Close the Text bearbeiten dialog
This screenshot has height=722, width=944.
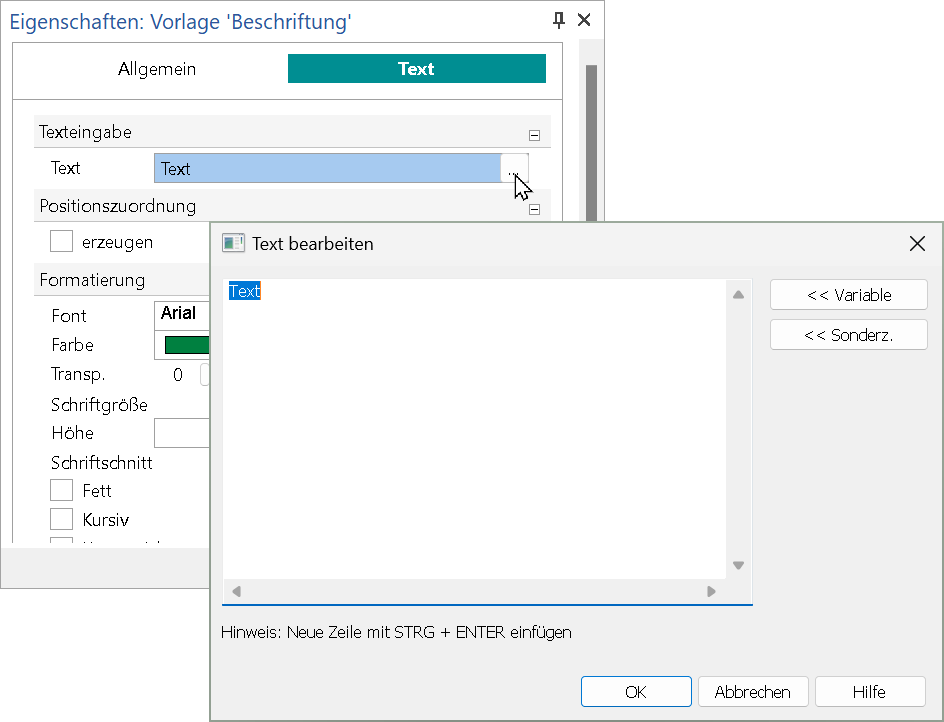tap(917, 243)
